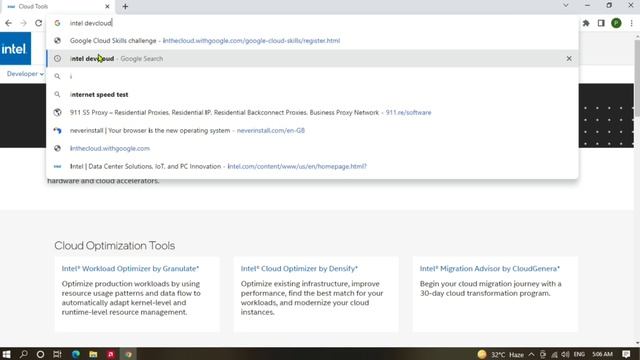Open Windows taskbar search
Viewport: 640px width, 360px height.
(24, 354)
